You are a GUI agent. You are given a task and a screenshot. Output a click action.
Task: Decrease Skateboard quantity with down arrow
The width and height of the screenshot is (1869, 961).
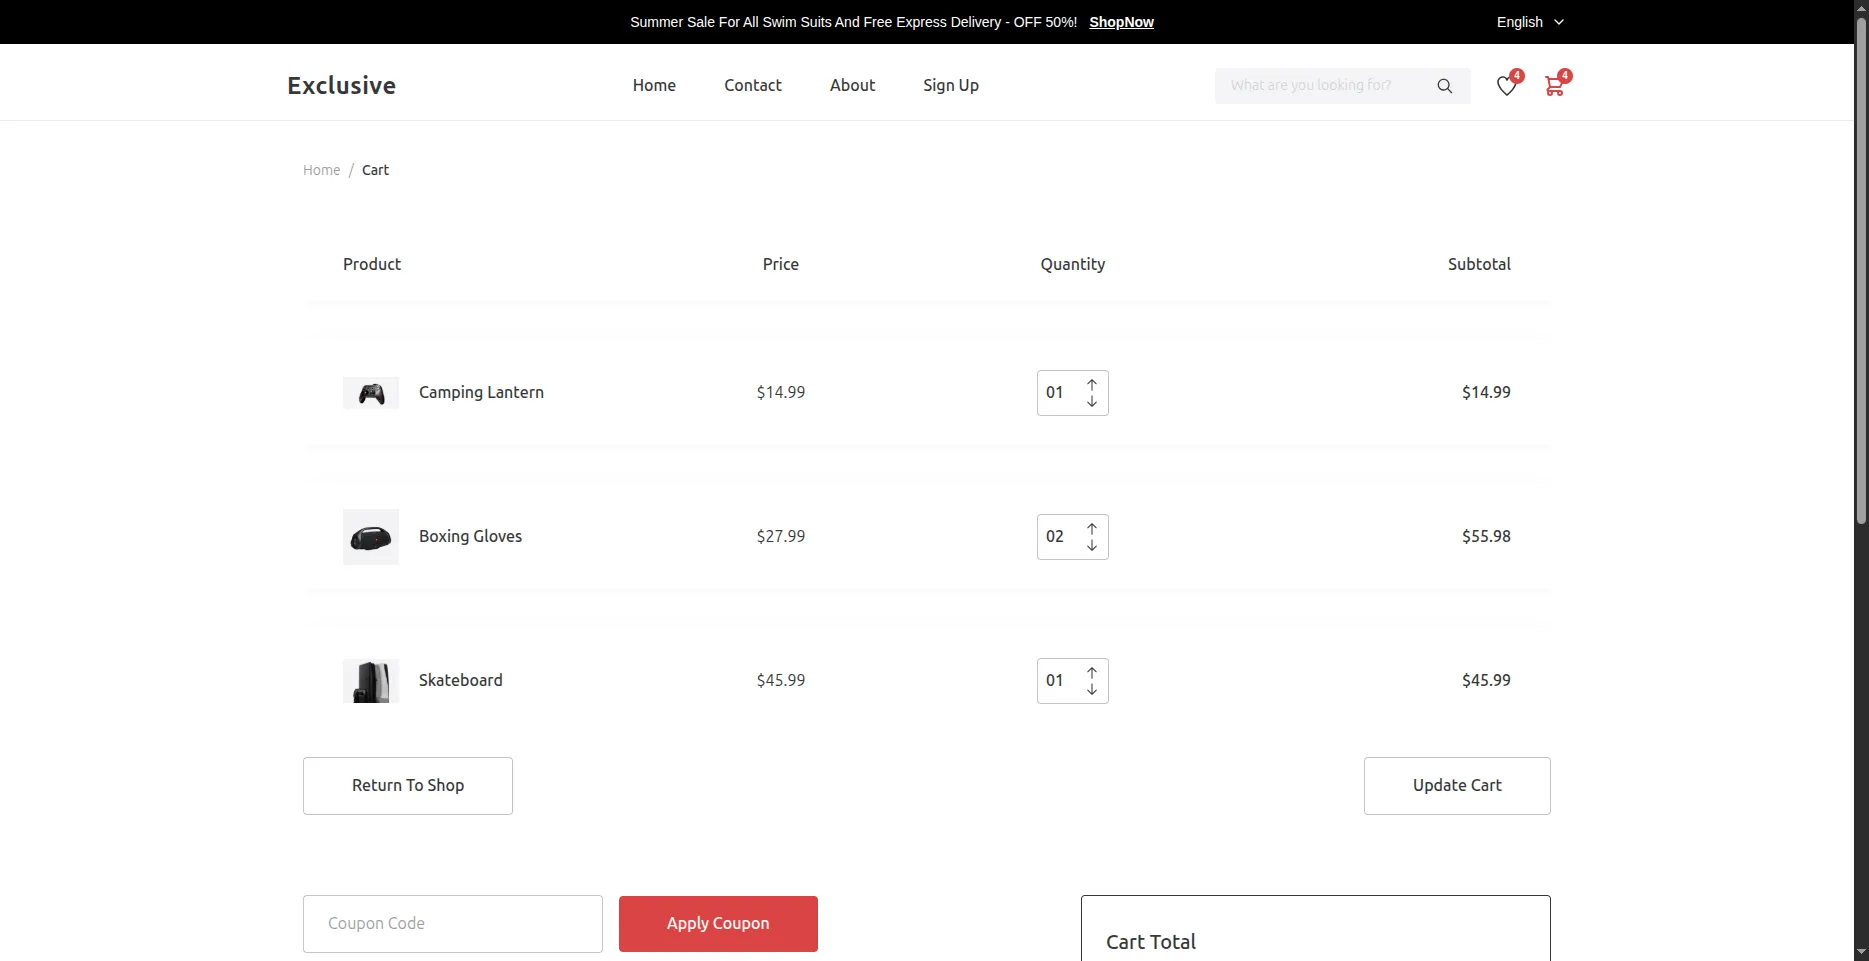coord(1092,689)
